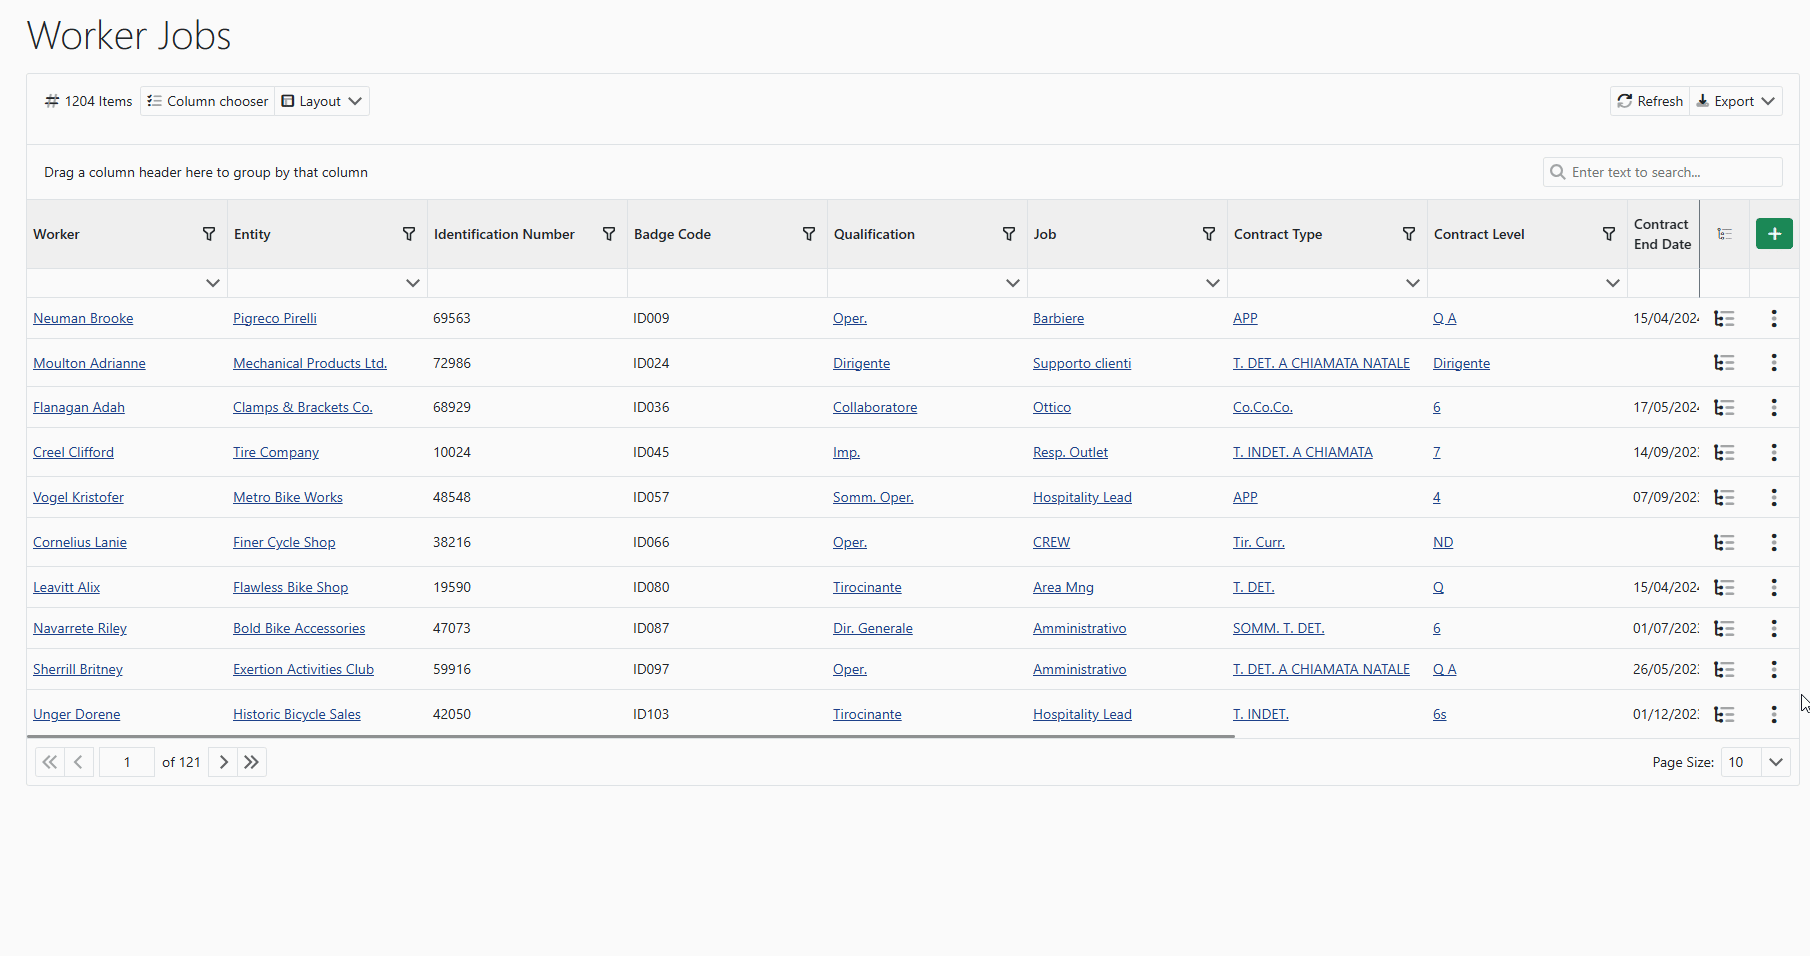Open three-dot menu for Creel Clifford row
1810x956 pixels.
click(x=1774, y=453)
